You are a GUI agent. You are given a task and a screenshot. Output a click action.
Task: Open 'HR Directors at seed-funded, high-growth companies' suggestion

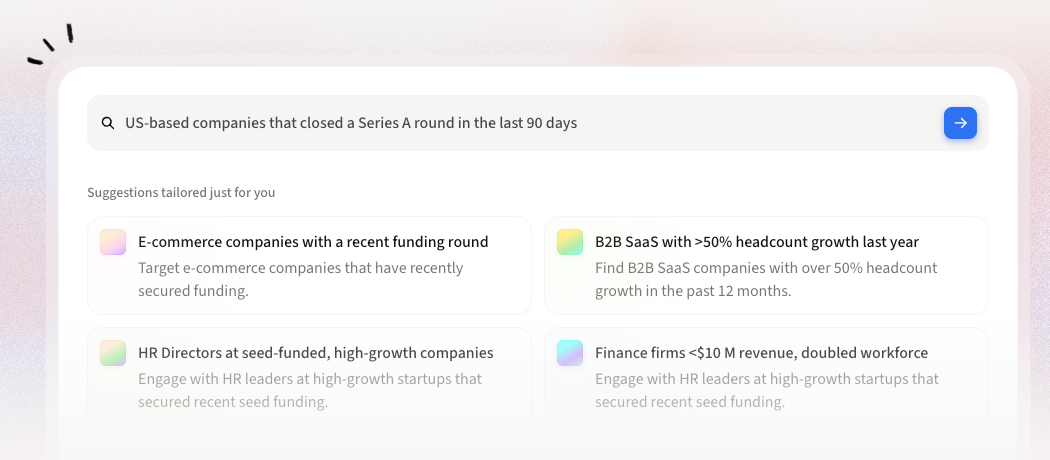315,353
